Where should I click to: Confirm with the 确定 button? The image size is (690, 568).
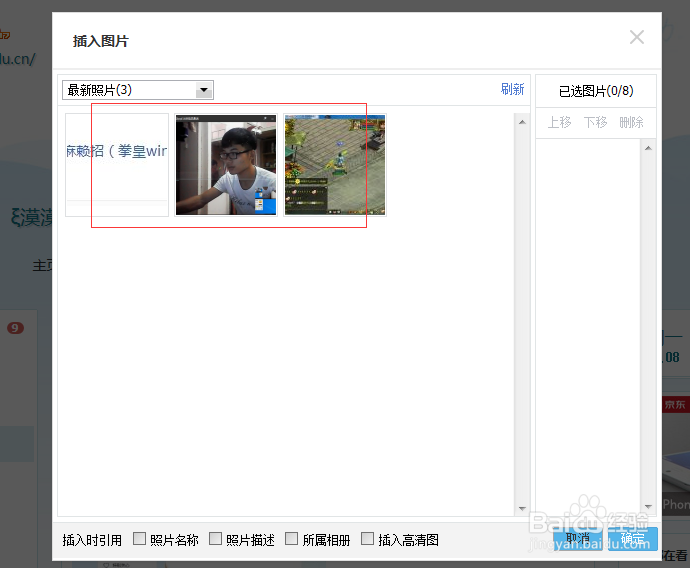coord(633,539)
